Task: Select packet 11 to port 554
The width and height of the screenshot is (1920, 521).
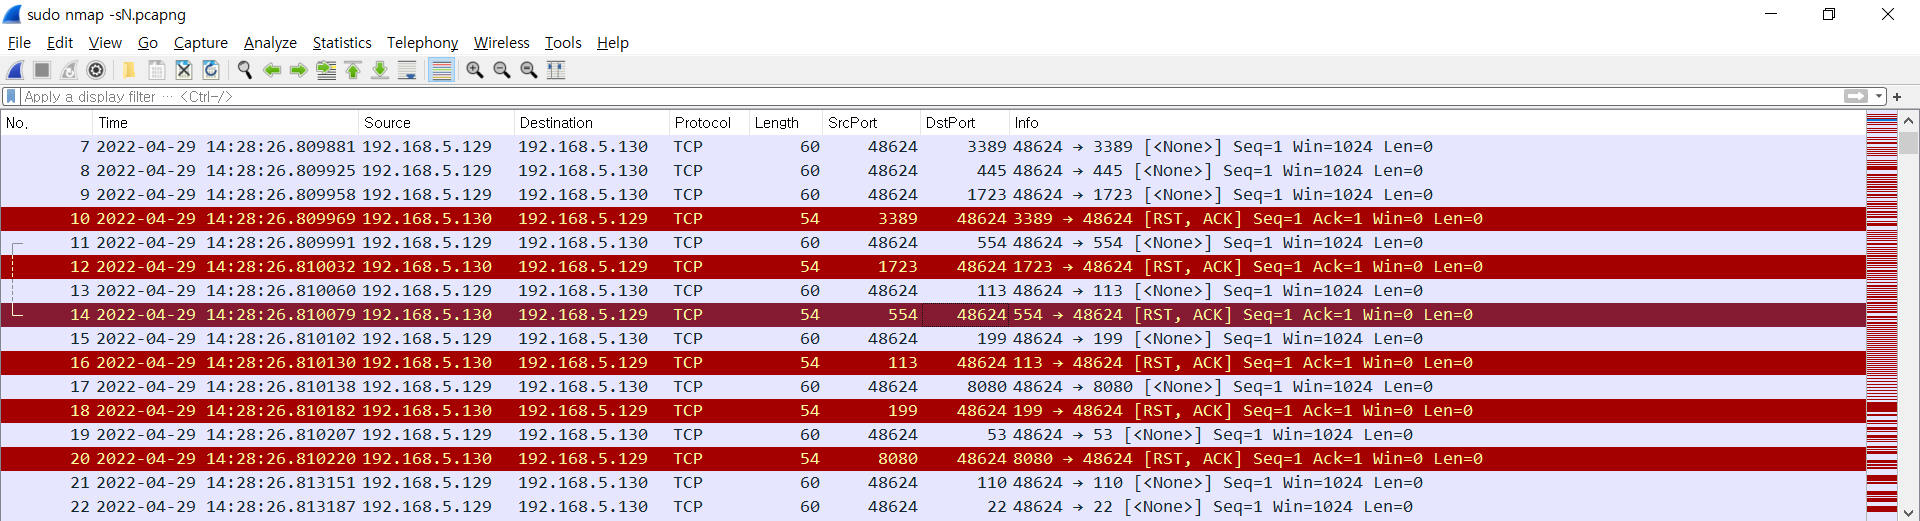Action: (933, 243)
